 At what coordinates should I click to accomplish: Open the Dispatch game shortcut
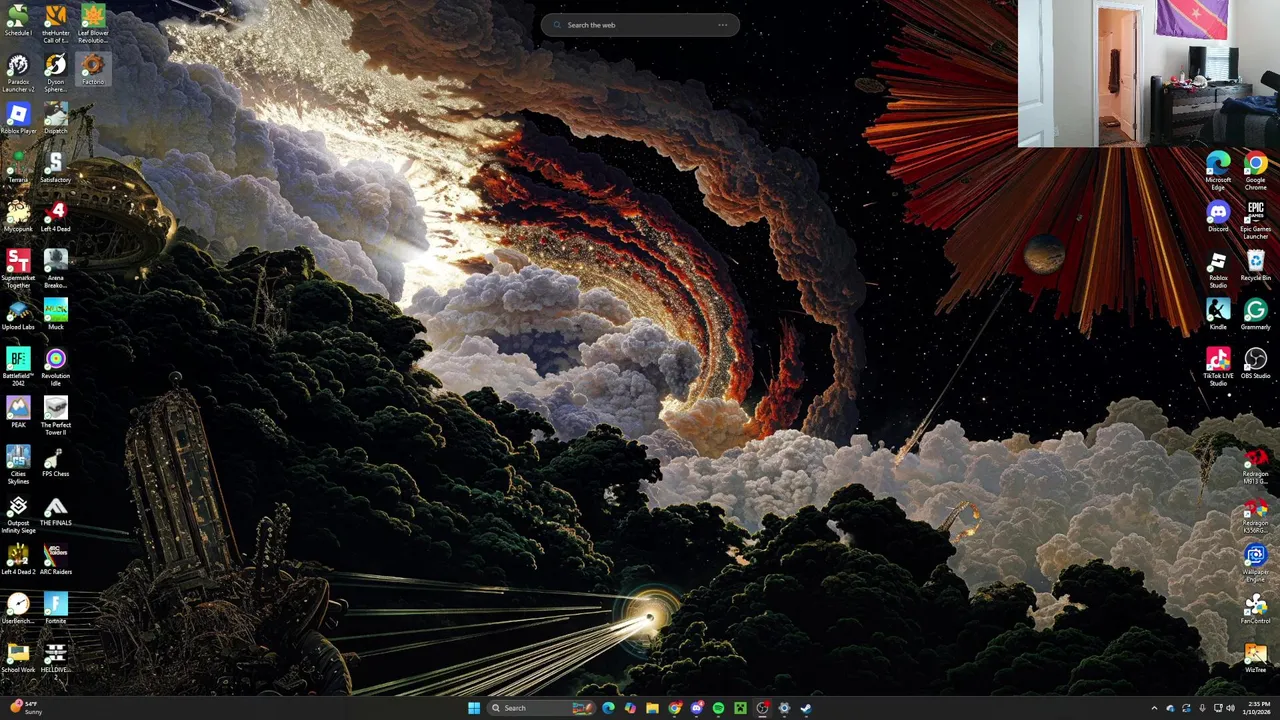pyautogui.click(x=56, y=119)
